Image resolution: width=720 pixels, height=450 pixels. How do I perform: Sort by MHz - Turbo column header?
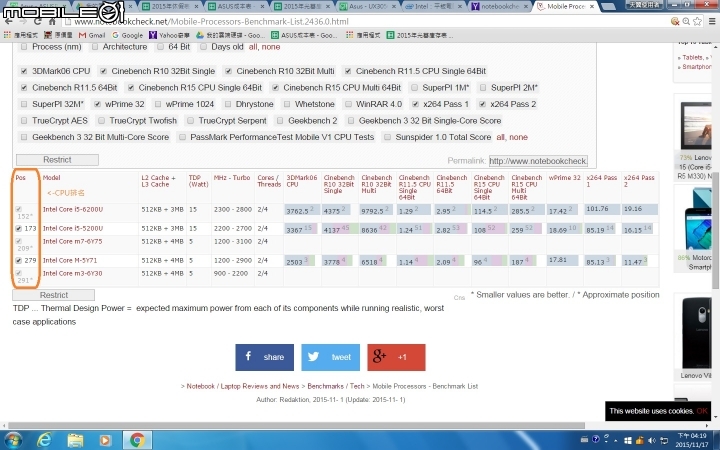click(x=232, y=178)
